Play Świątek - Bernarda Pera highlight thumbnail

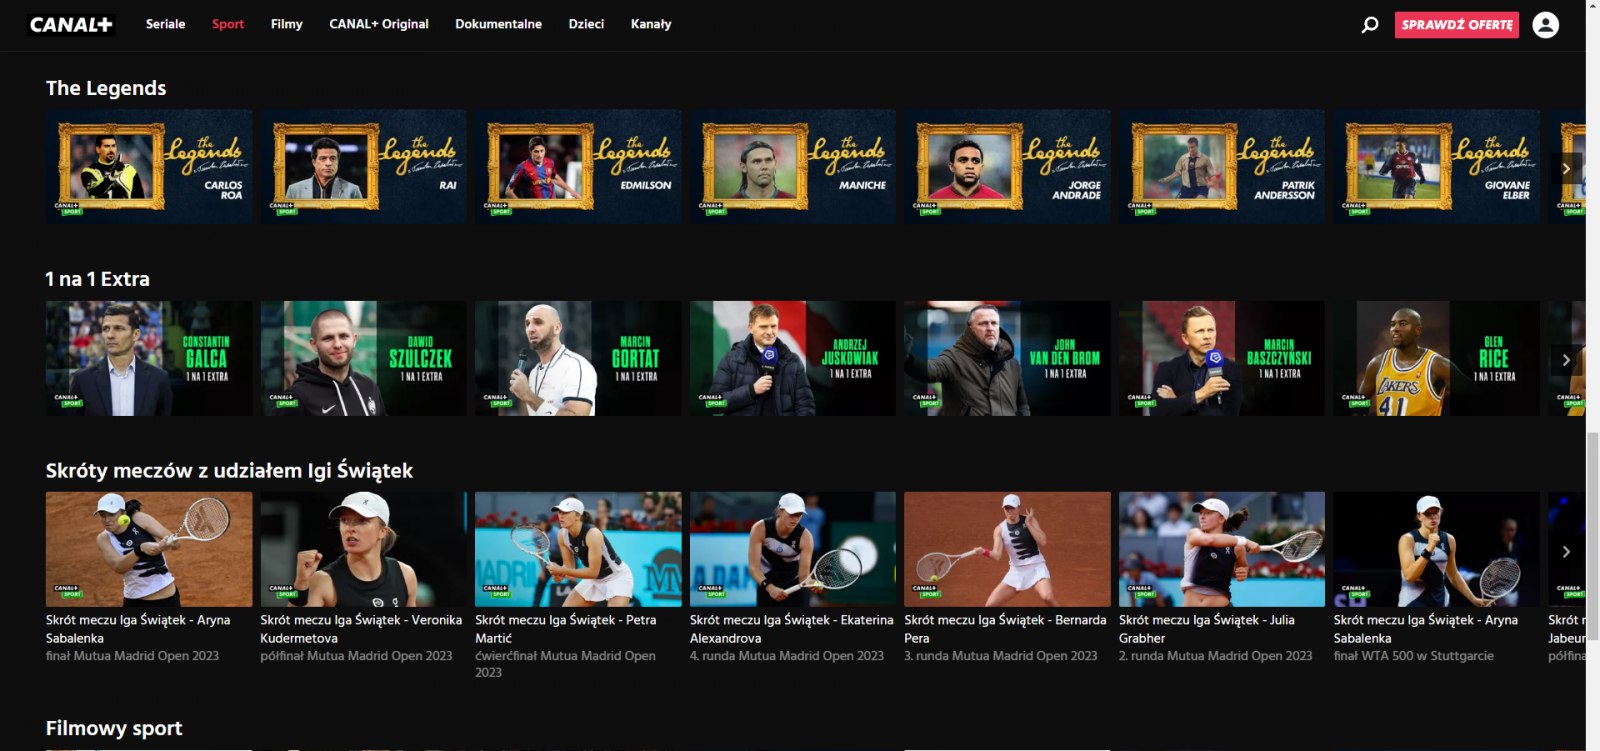1007,549
